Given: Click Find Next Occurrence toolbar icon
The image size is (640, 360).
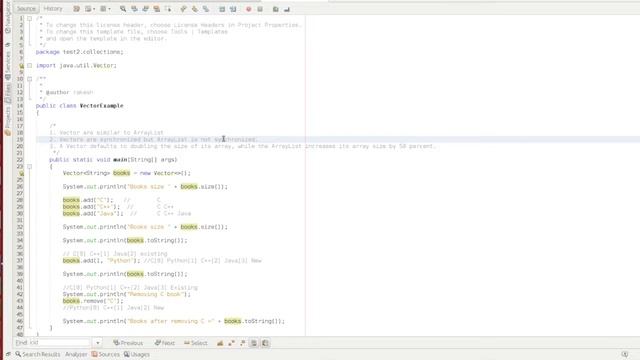Looking at the screenshot, I should [146, 9].
